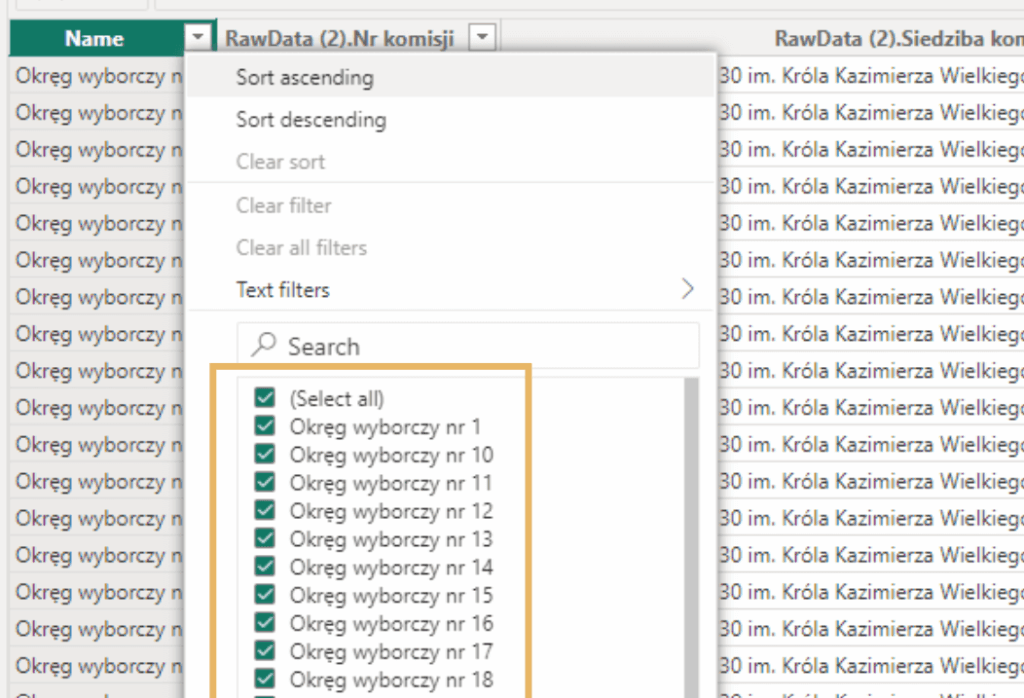The height and width of the screenshot is (698, 1024).
Task: Choose Sort ascending
Action: coord(304,77)
